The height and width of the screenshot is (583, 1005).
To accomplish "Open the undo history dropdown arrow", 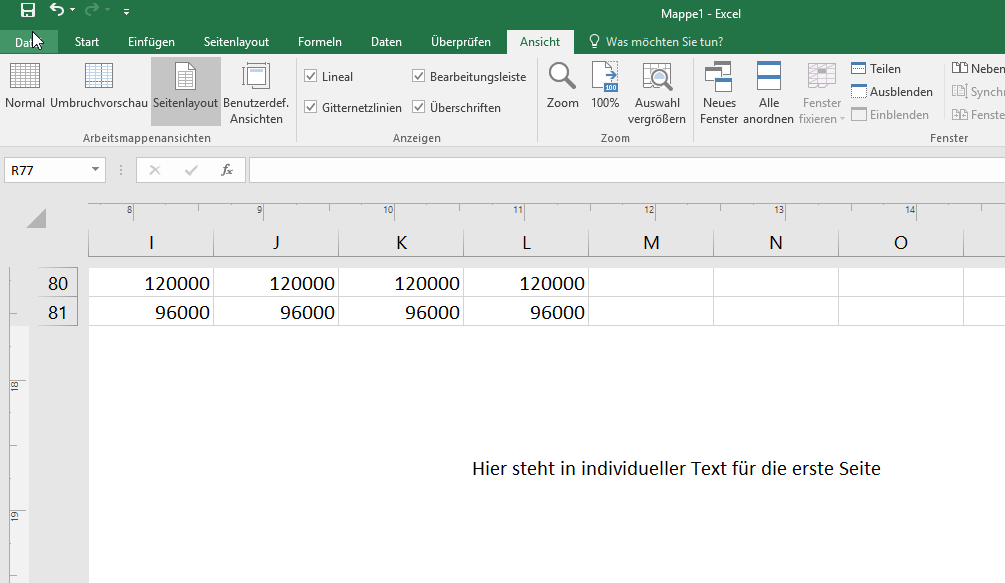I will (73, 11).
